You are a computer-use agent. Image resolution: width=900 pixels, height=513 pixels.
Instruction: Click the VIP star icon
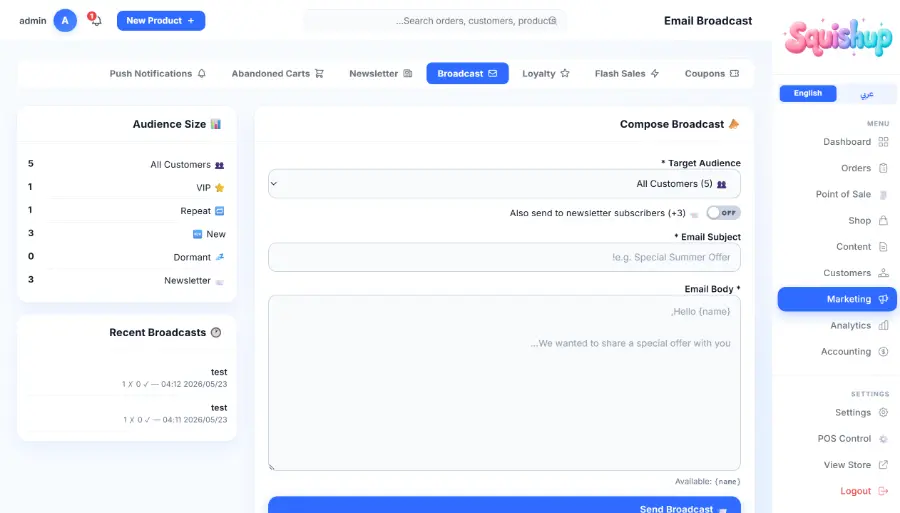point(219,188)
